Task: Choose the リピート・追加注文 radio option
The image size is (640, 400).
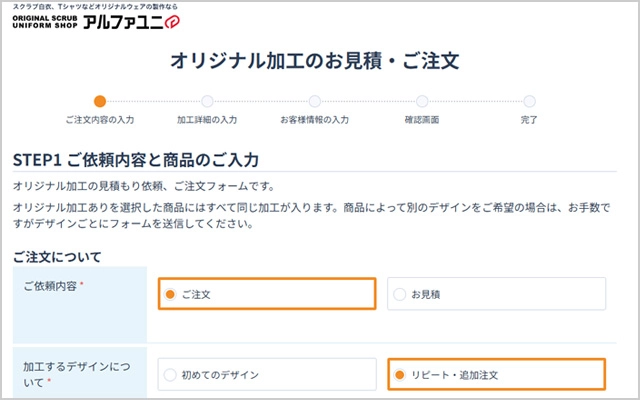Action: pyautogui.click(x=401, y=375)
